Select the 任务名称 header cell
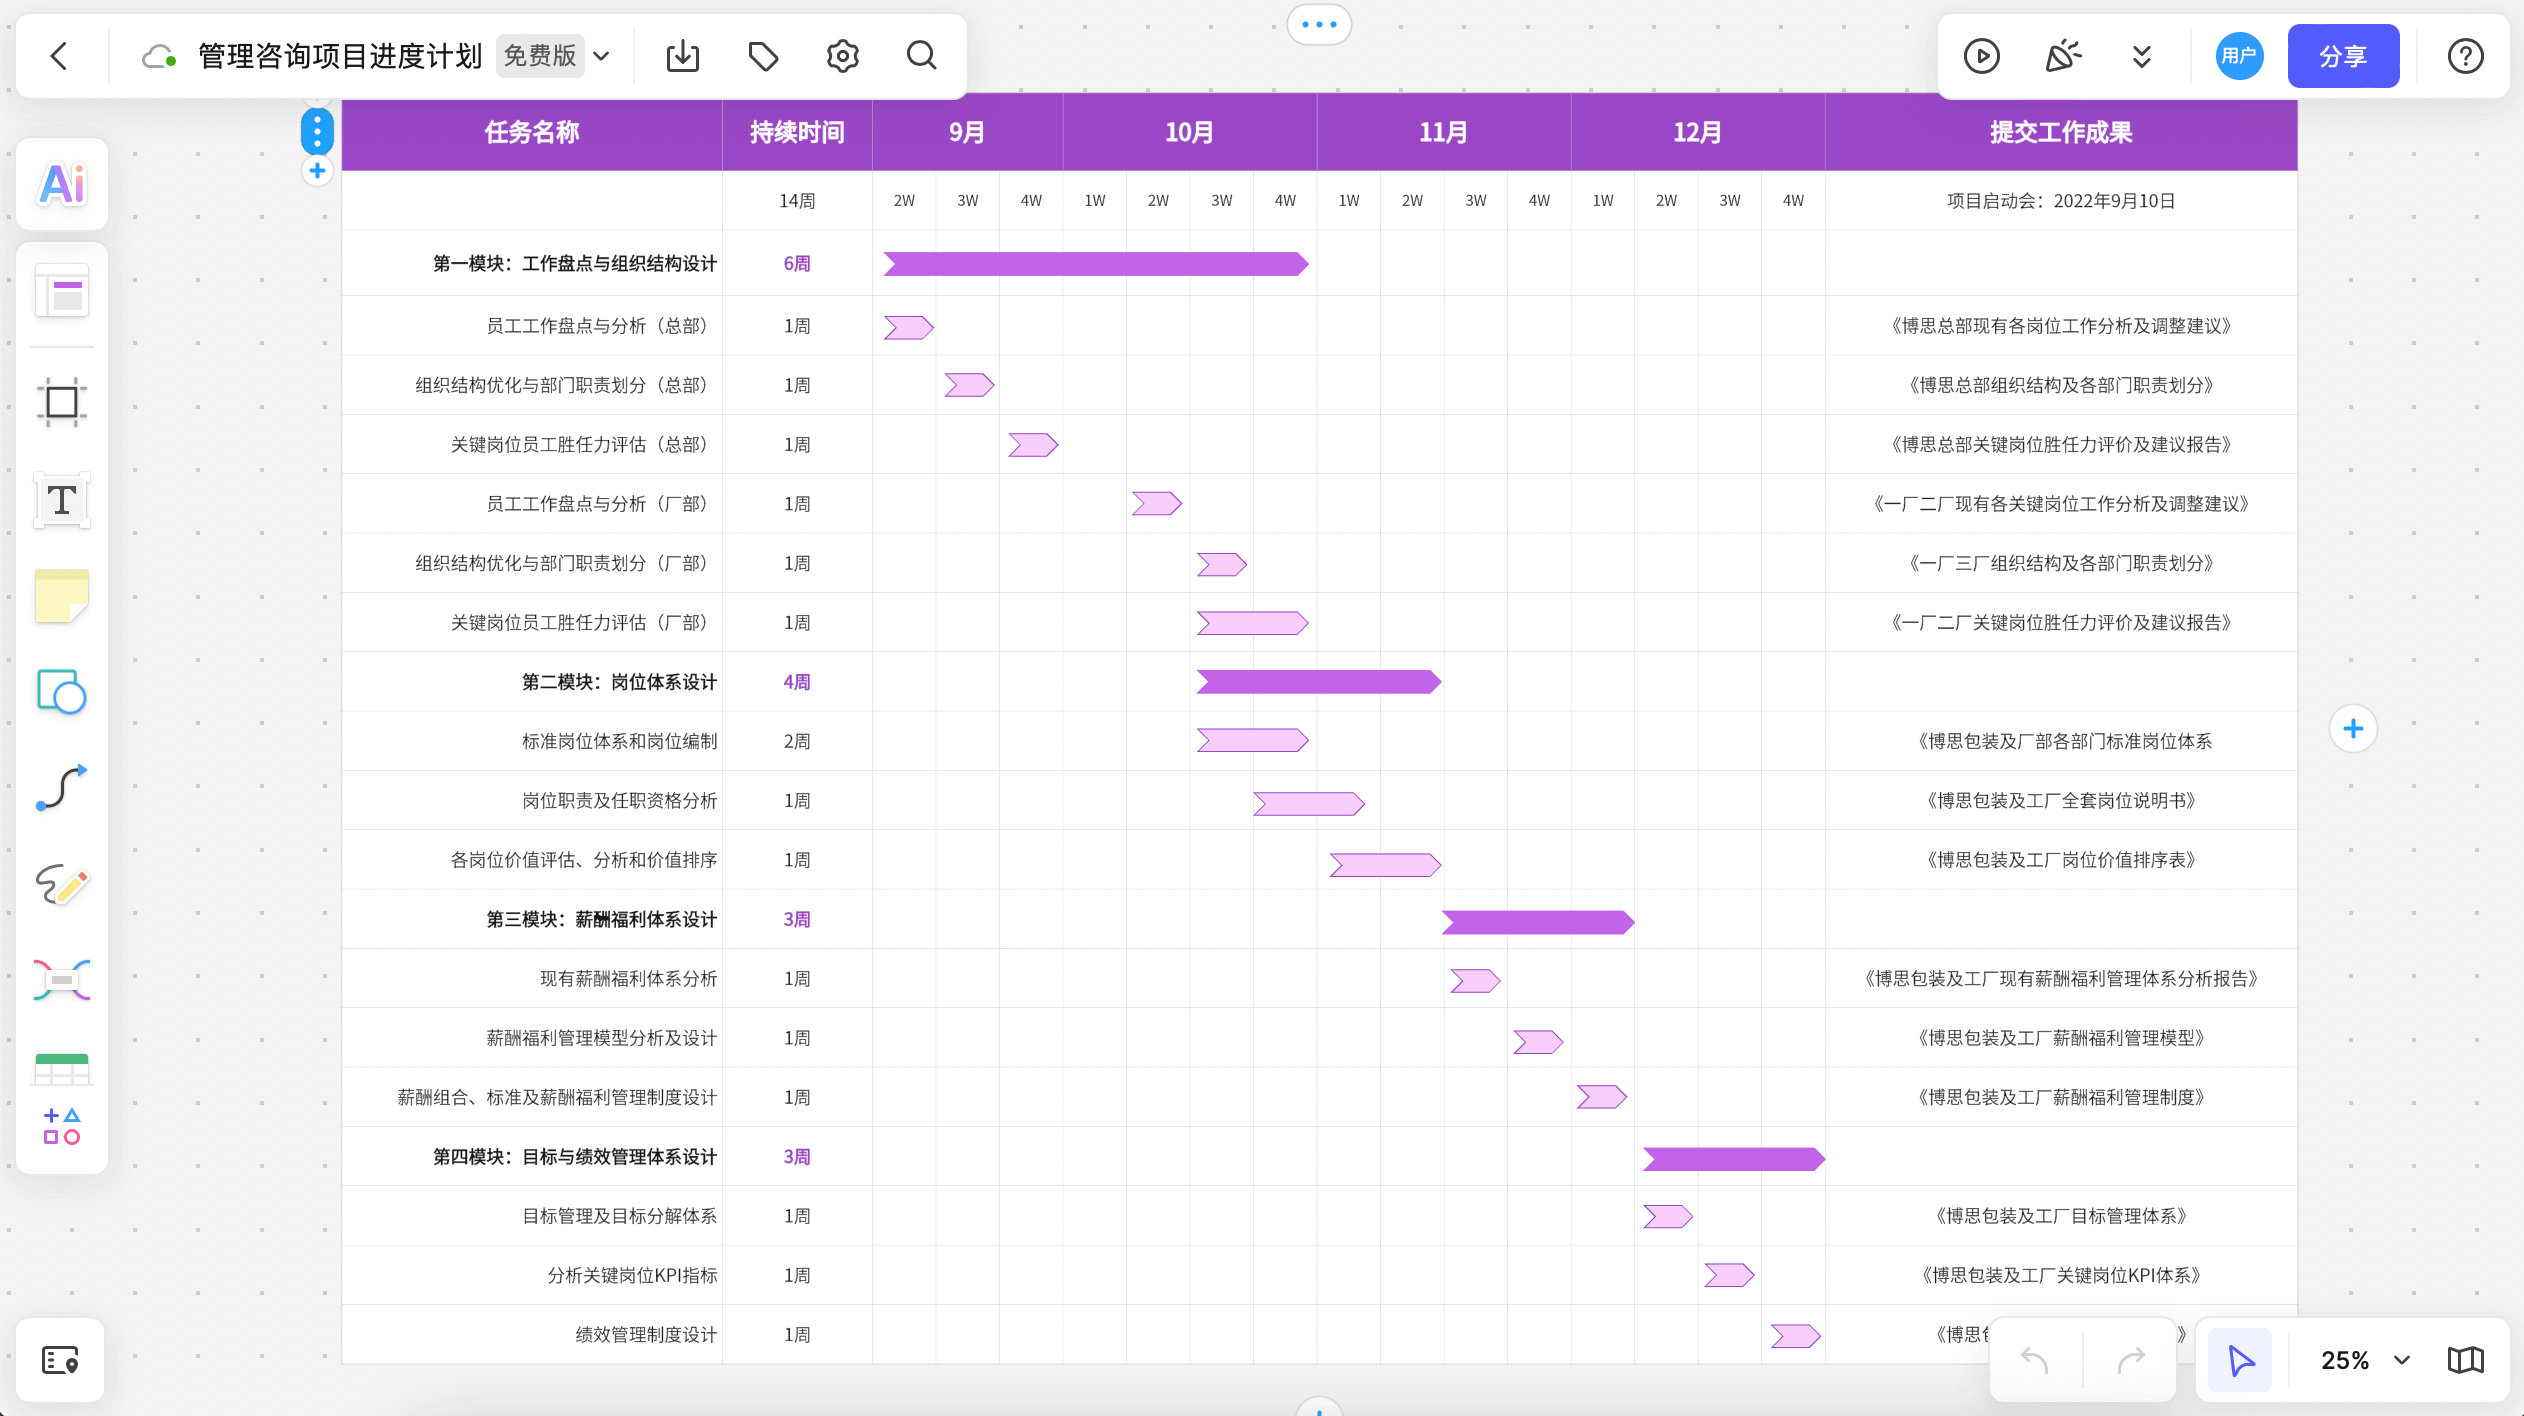The image size is (2524, 1416). [x=532, y=132]
